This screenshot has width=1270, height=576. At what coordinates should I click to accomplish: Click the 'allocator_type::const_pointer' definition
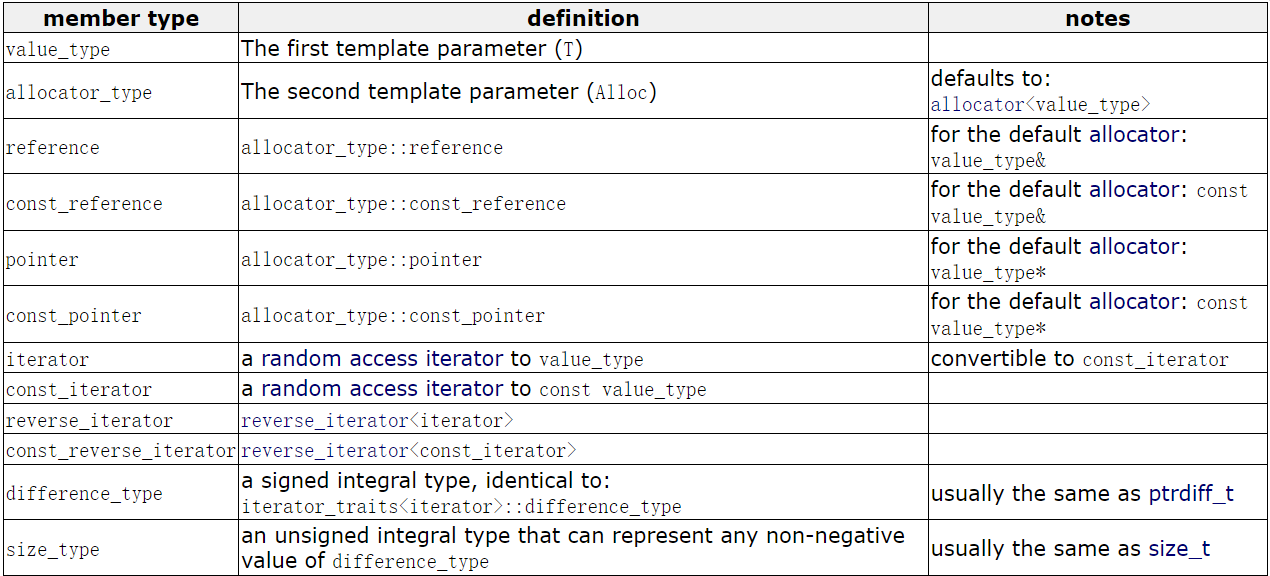[393, 316]
